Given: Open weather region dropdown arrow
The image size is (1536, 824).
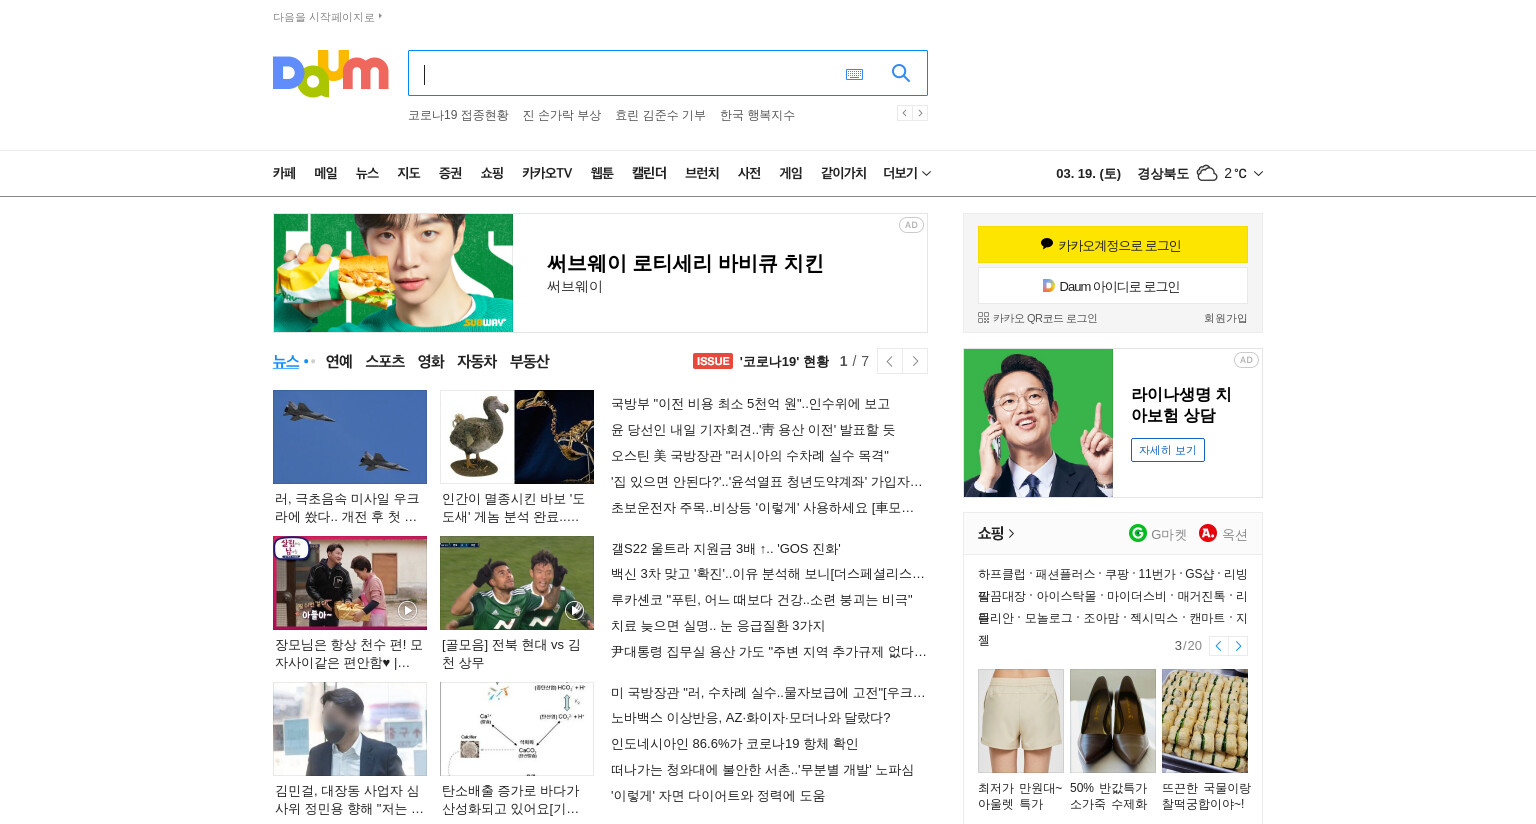Looking at the screenshot, I should click(1258, 173).
